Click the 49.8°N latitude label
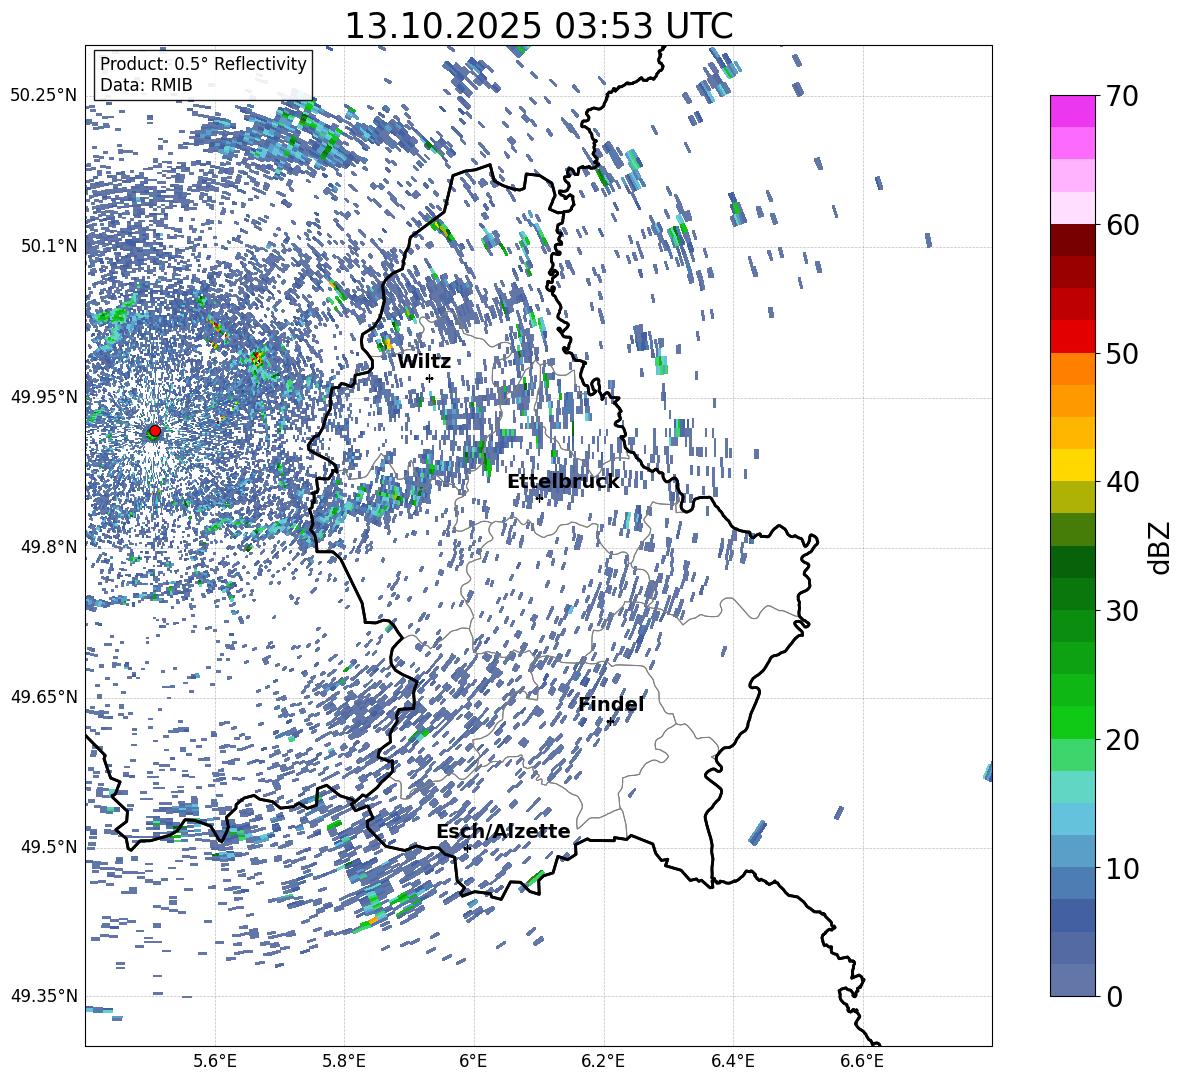The width and height of the screenshot is (1184, 1081). [50, 547]
